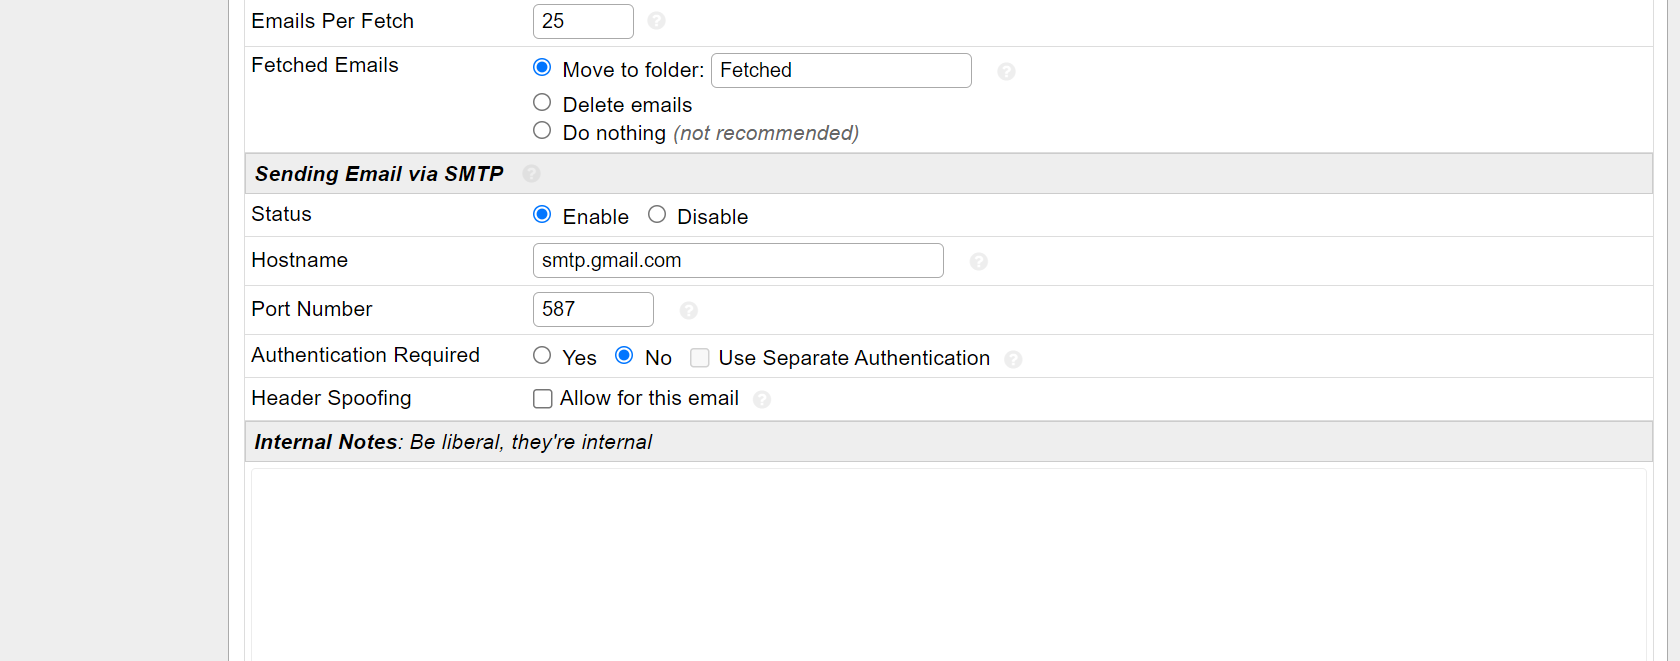
Task: Click help icon beside Port Number field
Action: [x=688, y=310]
